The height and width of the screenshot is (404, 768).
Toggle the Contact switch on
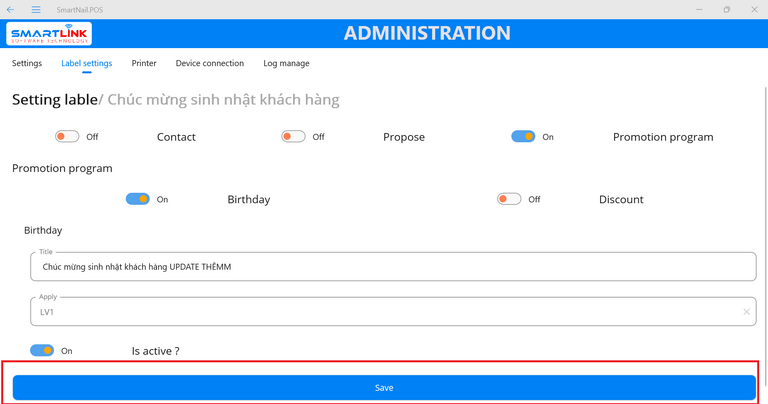point(67,137)
